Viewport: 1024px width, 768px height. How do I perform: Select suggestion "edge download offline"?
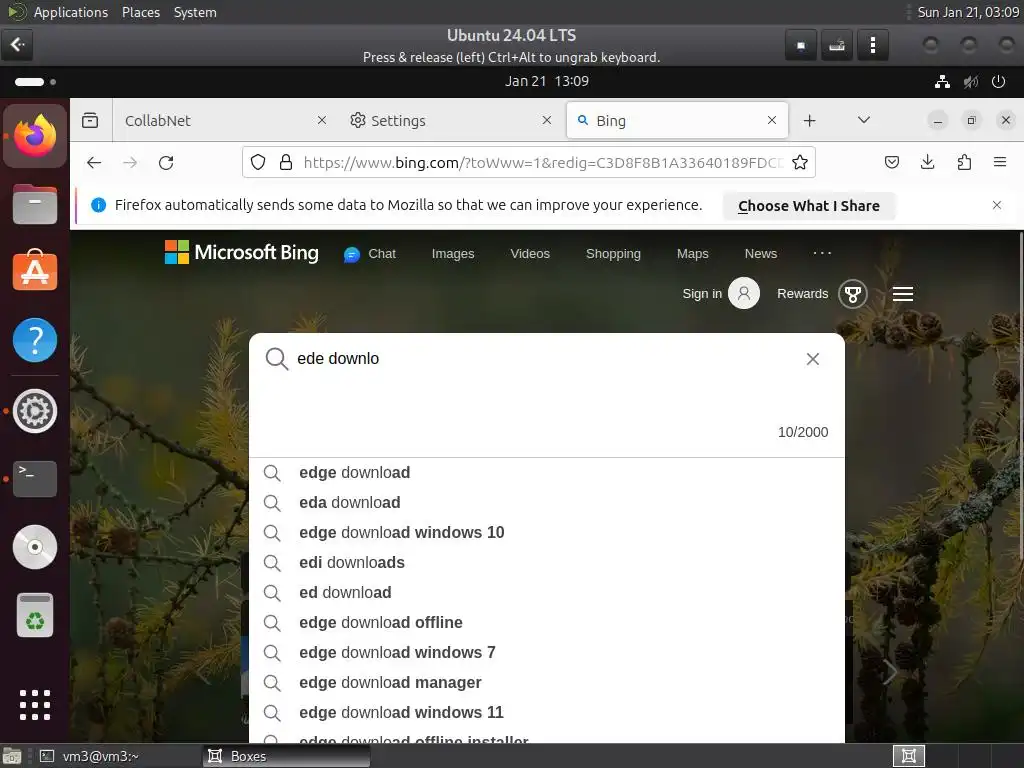click(547, 622)
